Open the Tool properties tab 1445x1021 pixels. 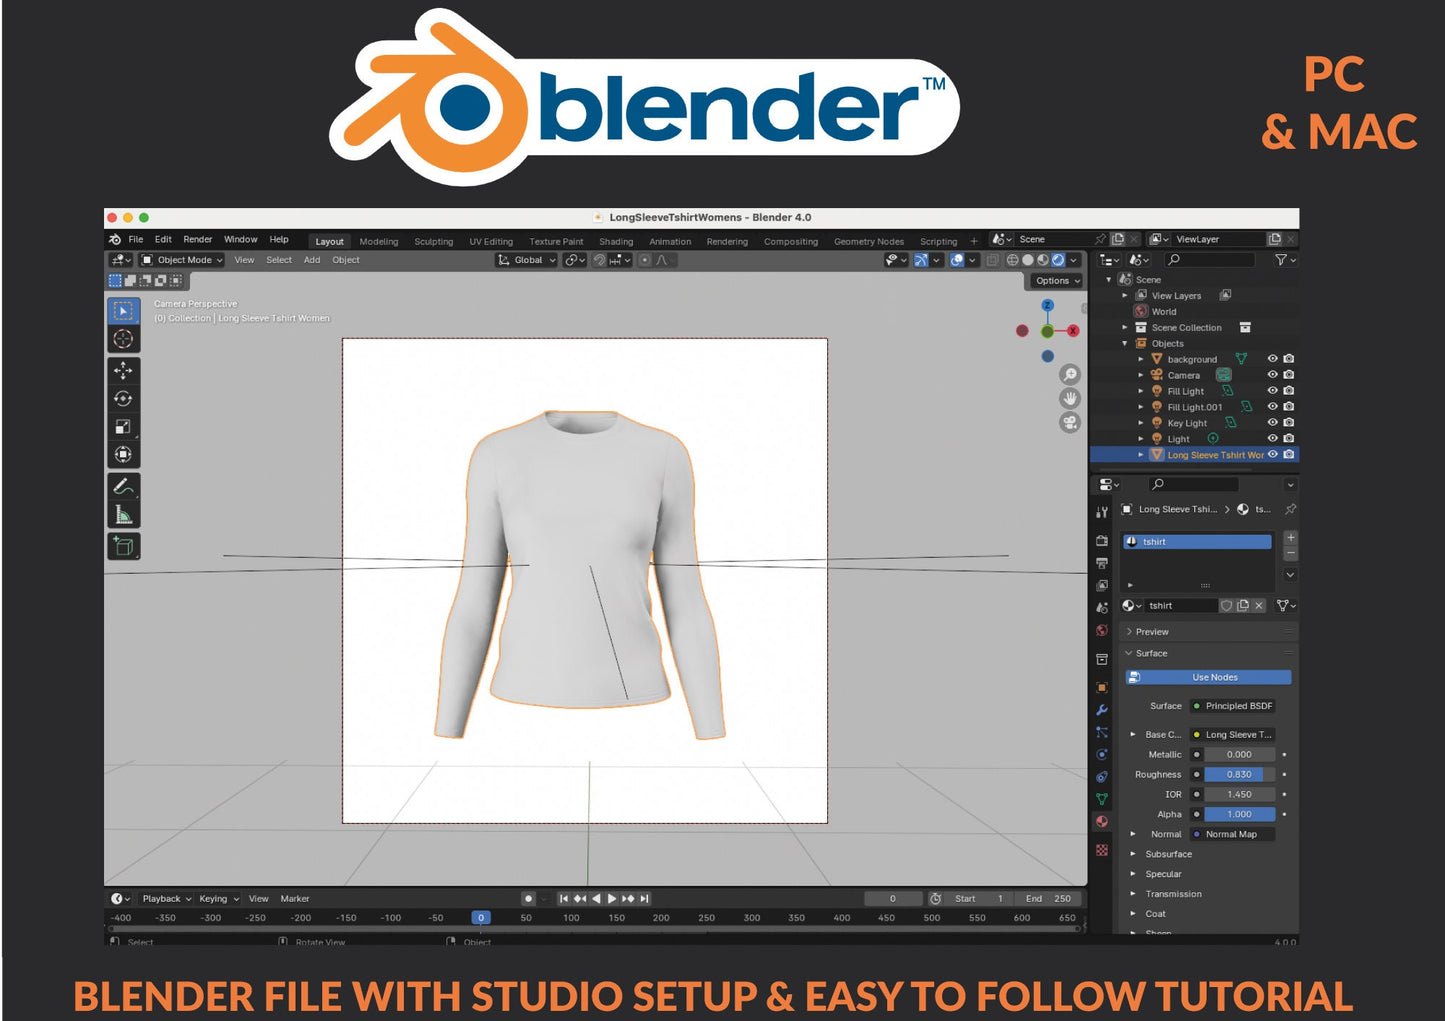point(1102,512)
